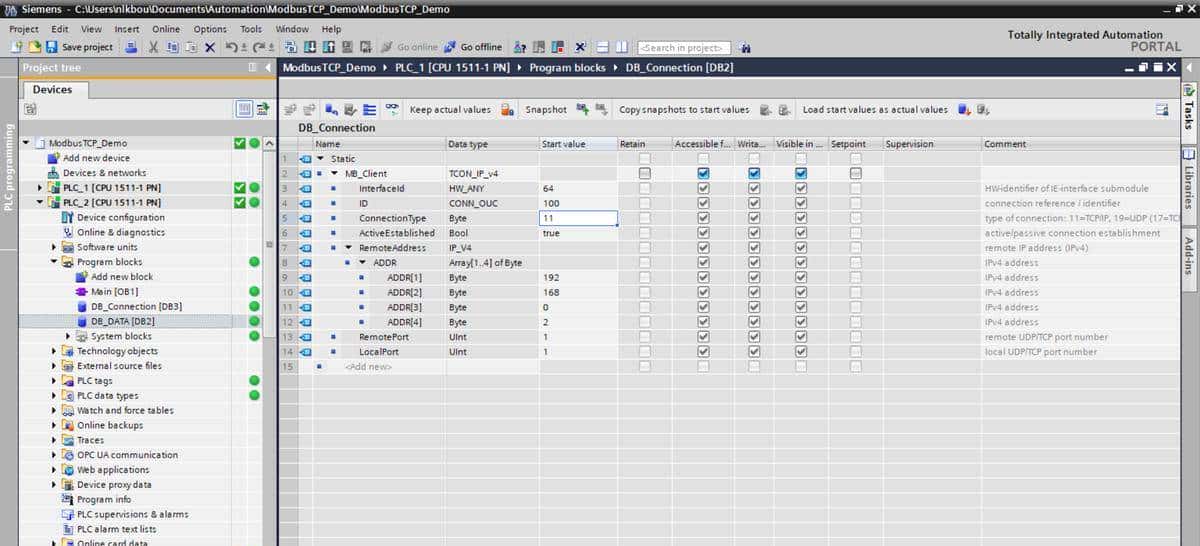Click the Cut scissors icon
Image resolution: width=1200 pixels, height=546 pixels.
coord(154,47)
